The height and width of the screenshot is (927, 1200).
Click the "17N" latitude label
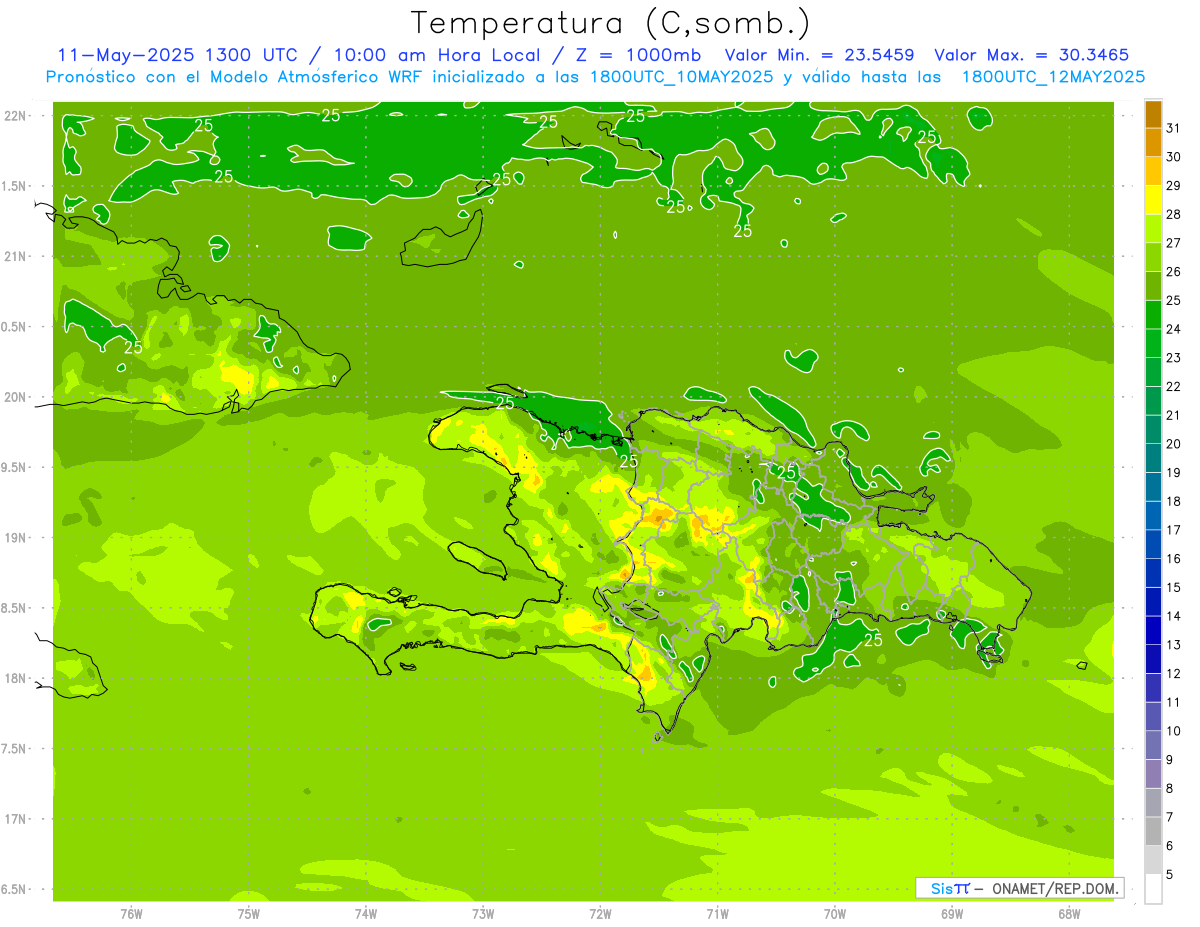(14, 819)
